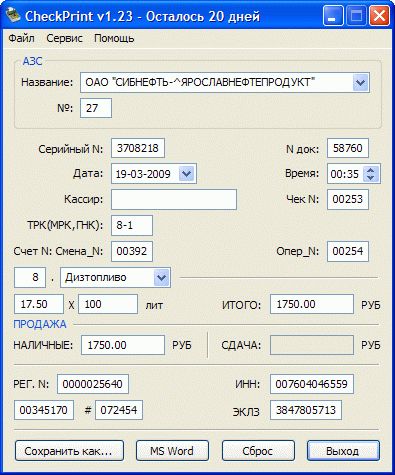Click the disabled СДАЧА field

click(312, 345)
